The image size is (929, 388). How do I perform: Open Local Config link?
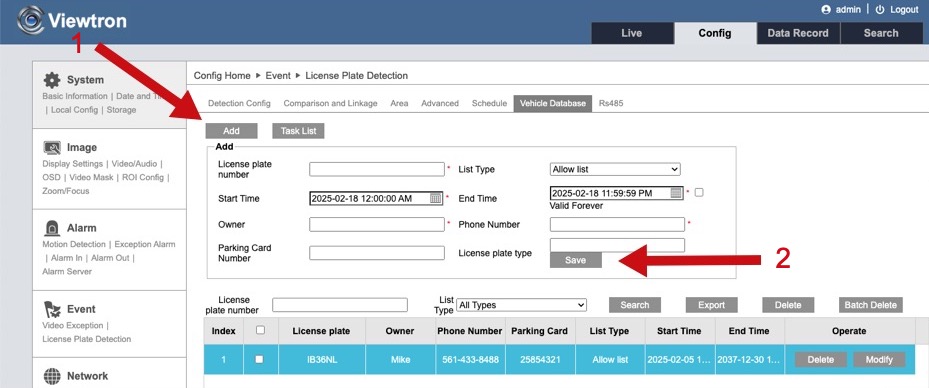(75, 110)
